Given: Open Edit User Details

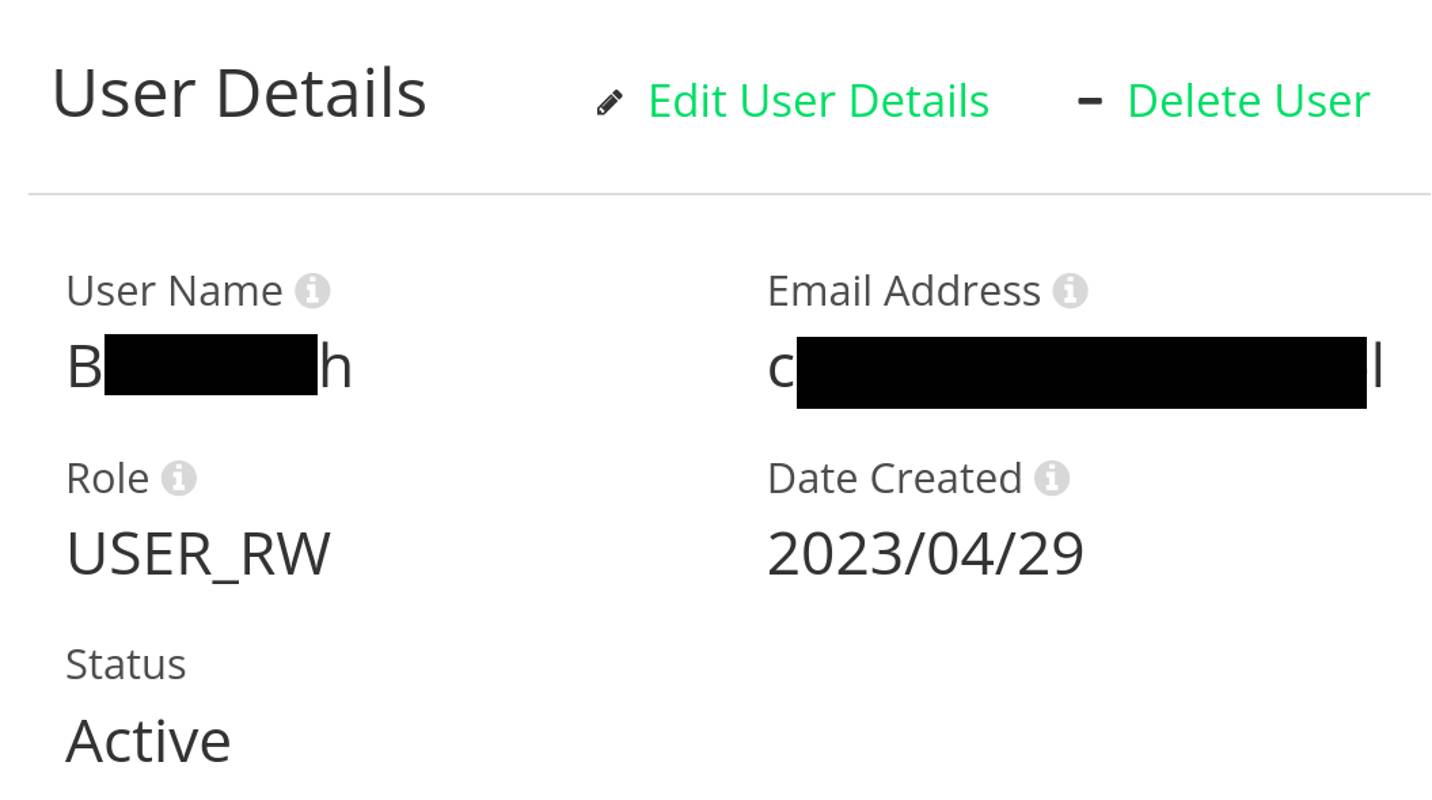Looking at the screenshot, I should [819, 101].
